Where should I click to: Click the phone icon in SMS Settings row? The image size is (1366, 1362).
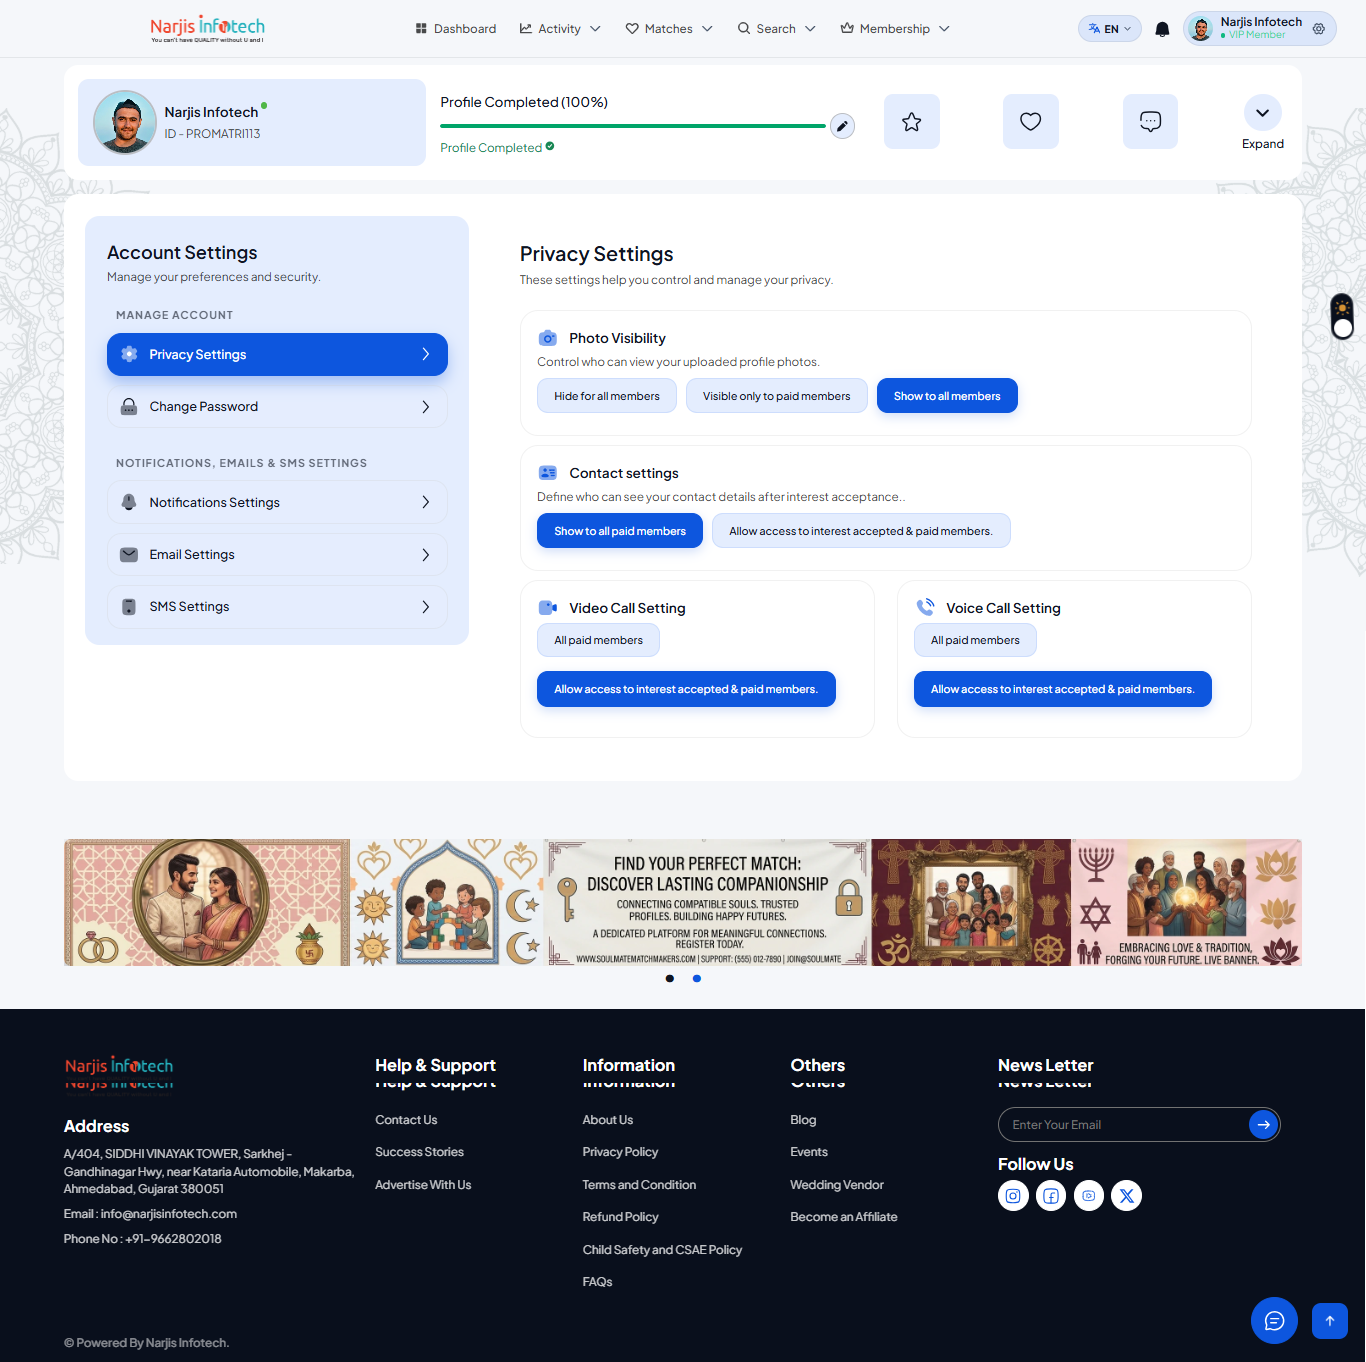(129, 607)
